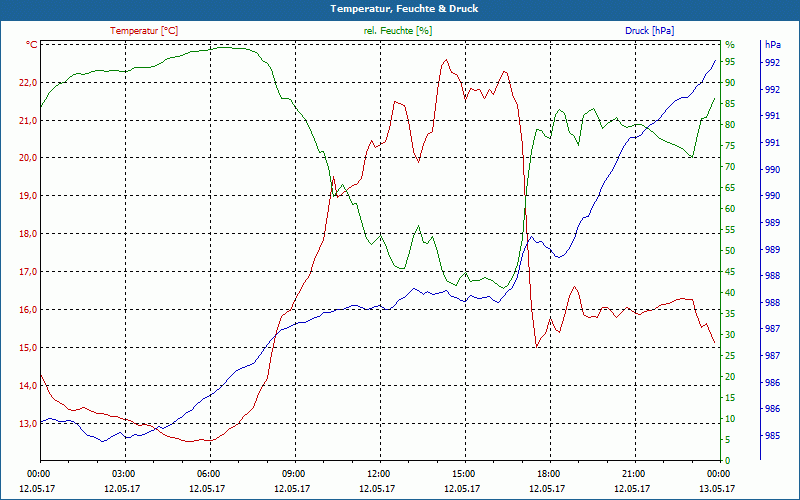Click the blue 'hPa' unit label

(x=772, y=44)
